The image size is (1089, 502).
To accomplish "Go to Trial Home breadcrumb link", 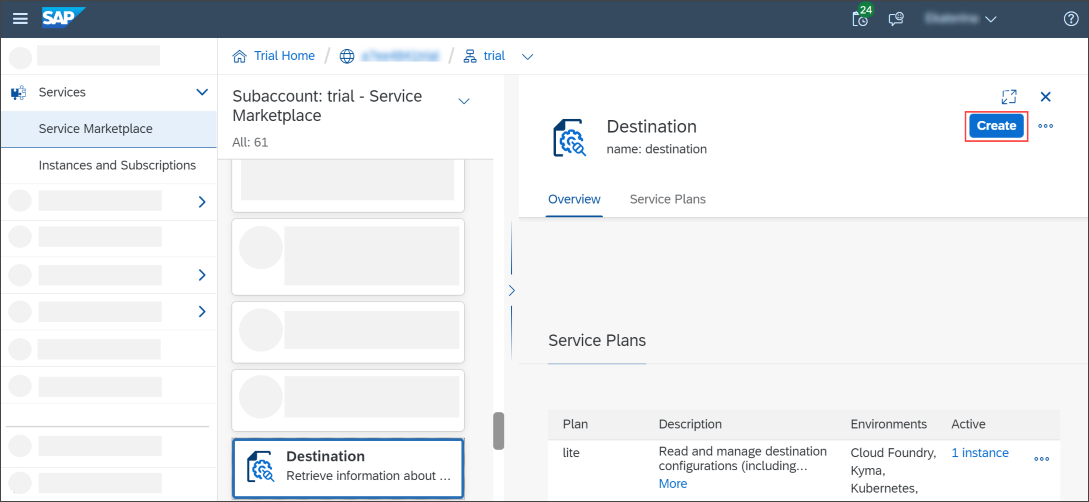I will 284,56.
